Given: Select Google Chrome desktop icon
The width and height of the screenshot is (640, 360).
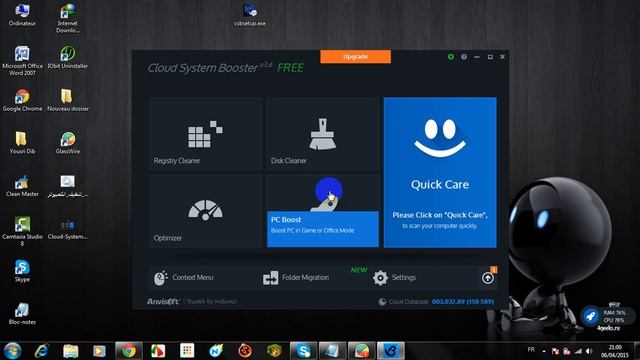Looking at the screenshot, I should click(x=22, y=100).
